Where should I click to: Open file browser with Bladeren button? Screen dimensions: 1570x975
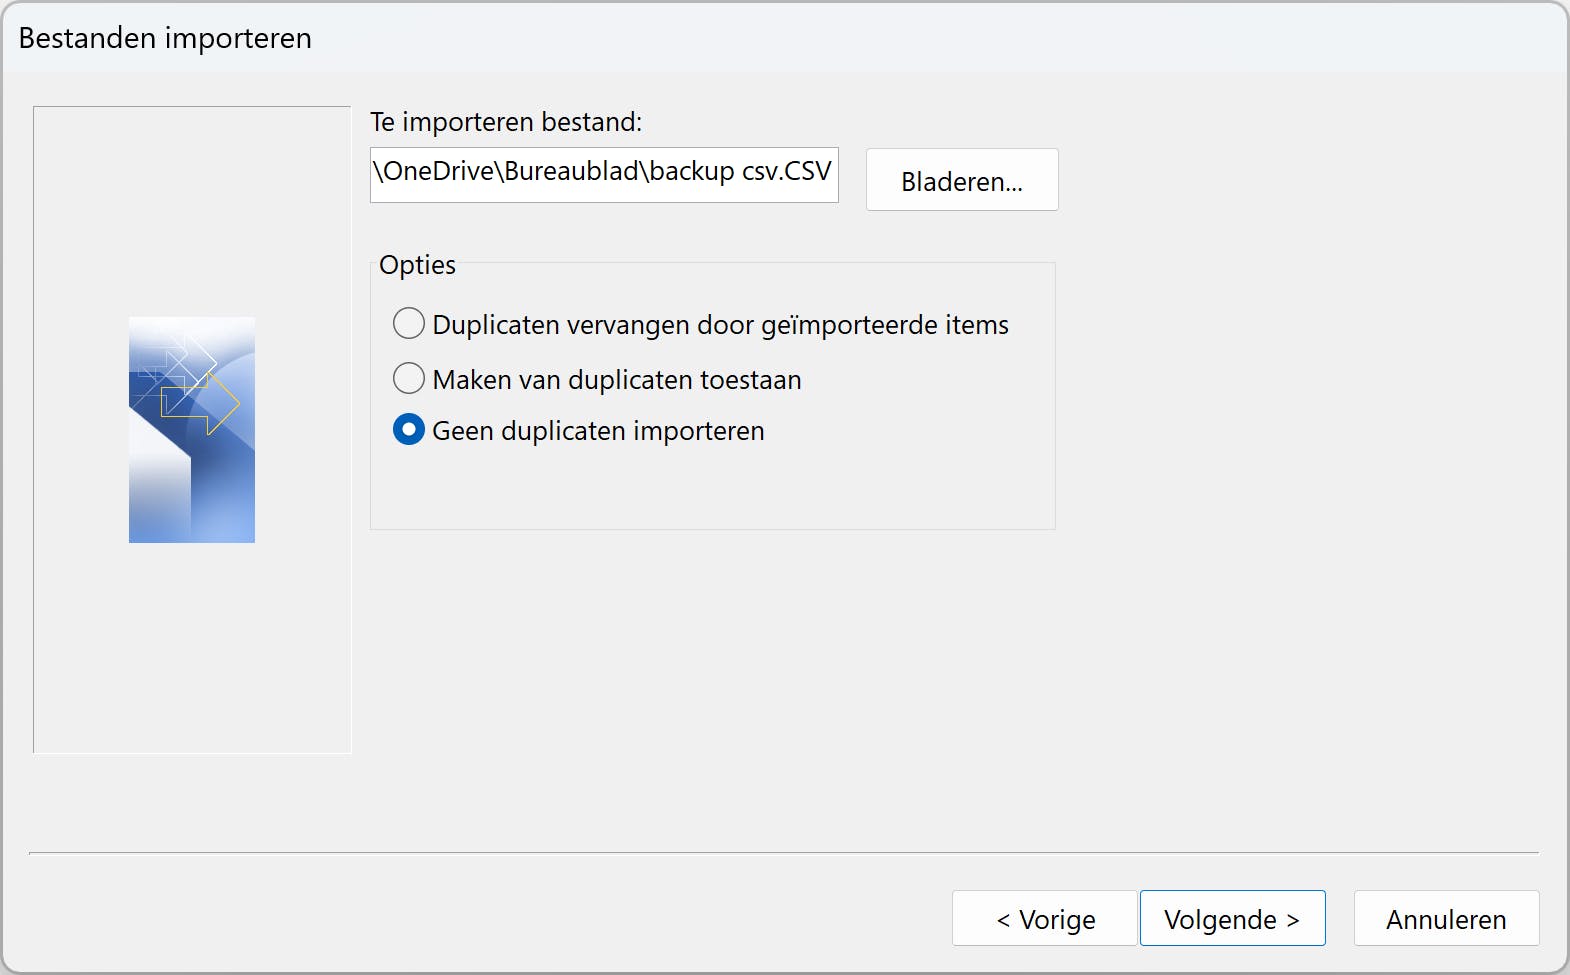961,180
